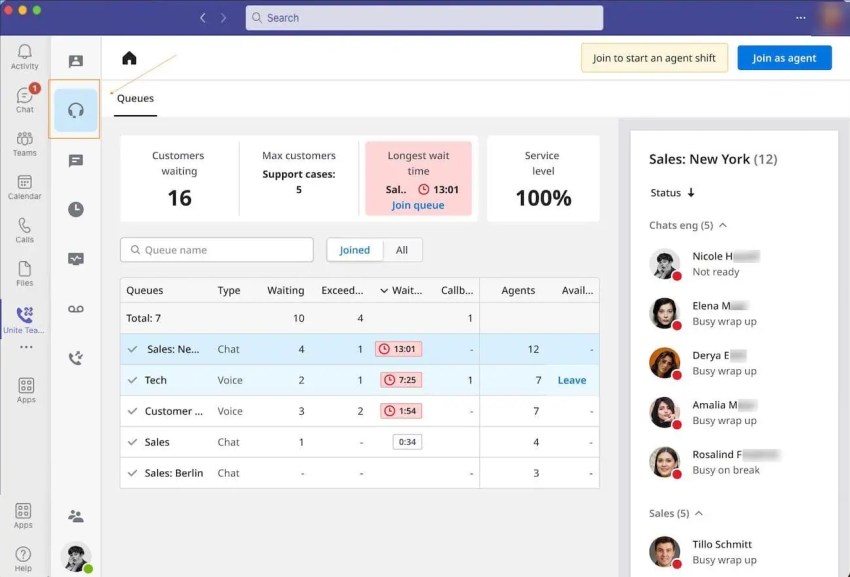Open the Teams Calendar icon
This screenshot has width=850, height=577.
coord(24,187)
